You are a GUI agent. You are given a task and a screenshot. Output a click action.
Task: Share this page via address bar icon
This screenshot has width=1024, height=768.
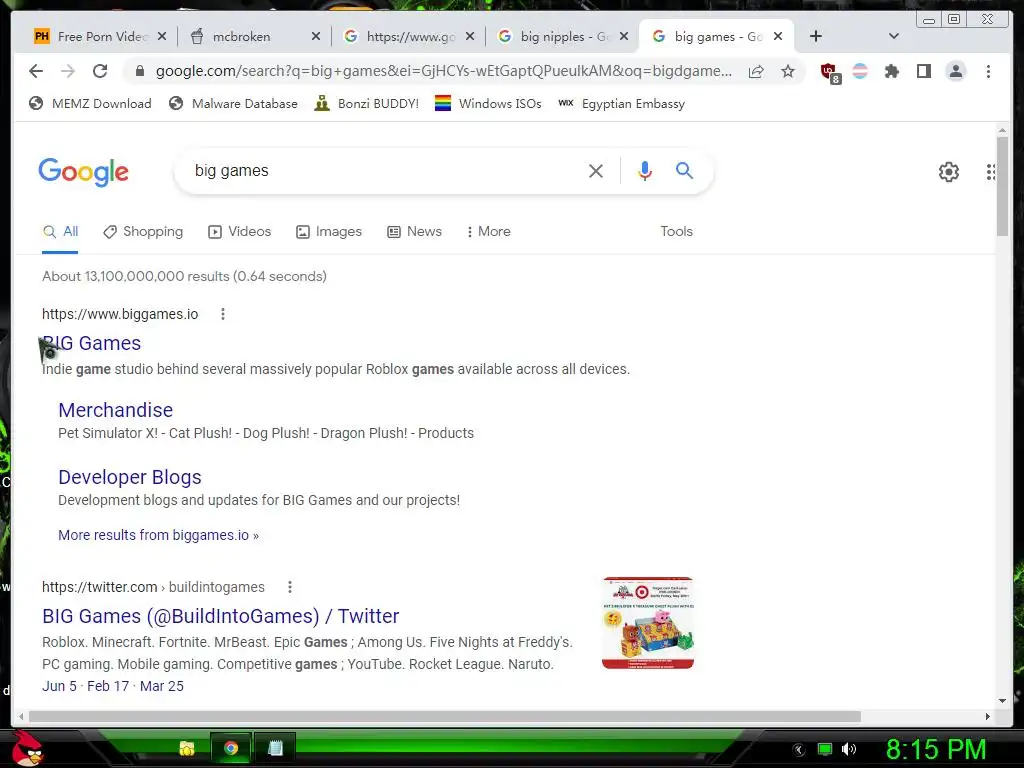pyautogui.click(x=756, y=71)
